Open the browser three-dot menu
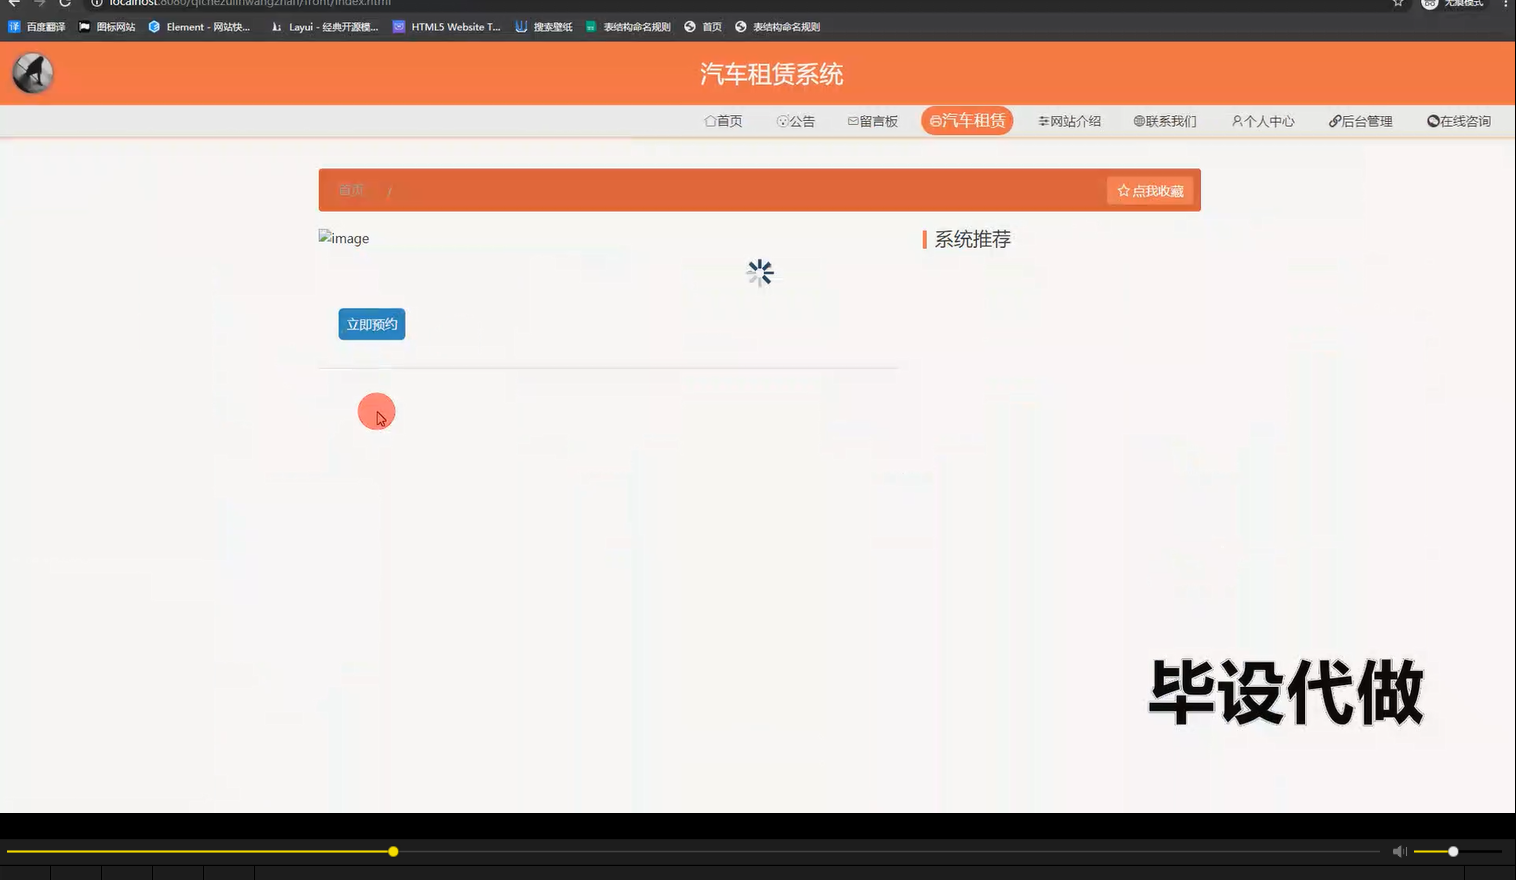The height and width of the screenshot is (880, 1516). [1507, 4]
